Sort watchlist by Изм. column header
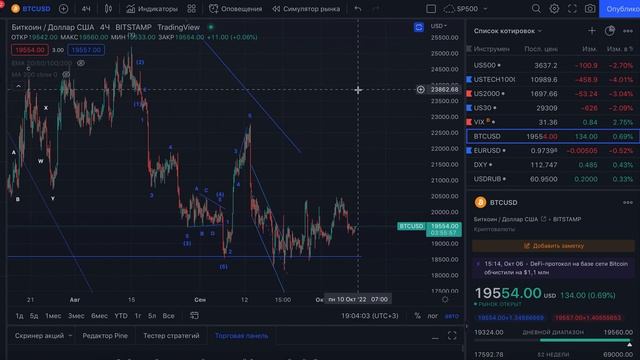 [x=589, y=49]
